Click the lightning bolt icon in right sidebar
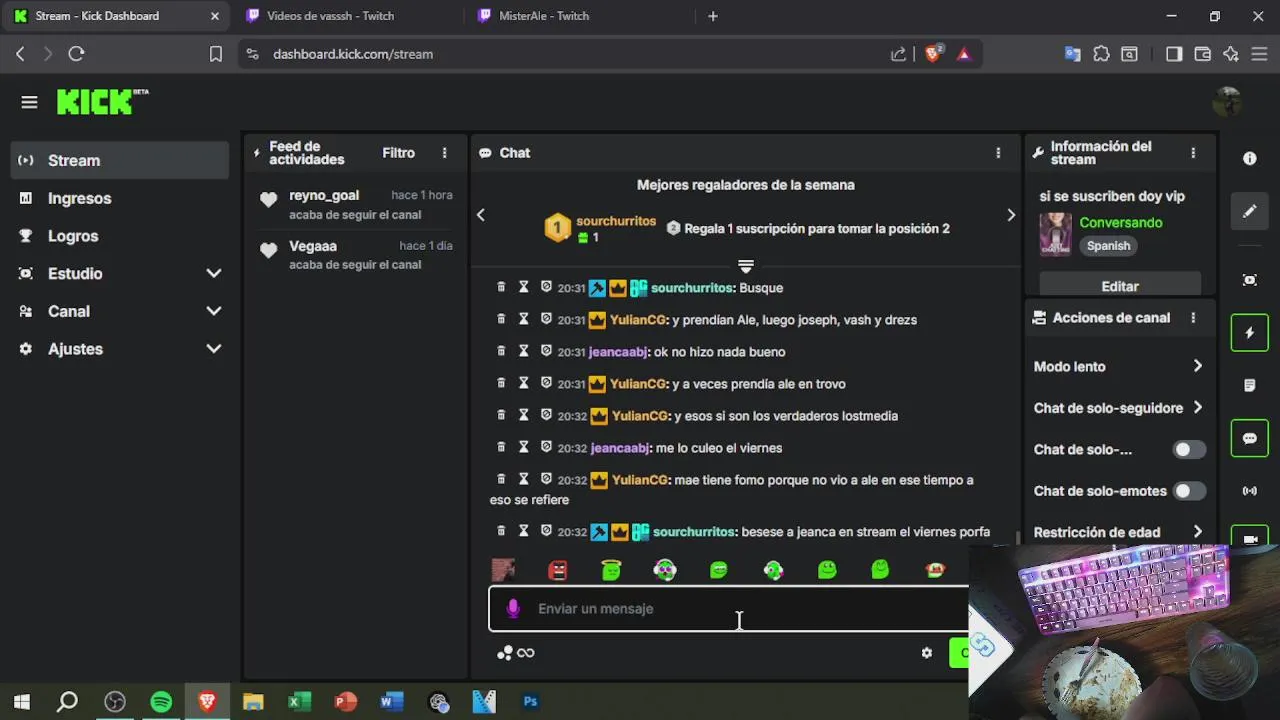The height and width of the screenshot is (720, 1280). [x=1249, y=333]
